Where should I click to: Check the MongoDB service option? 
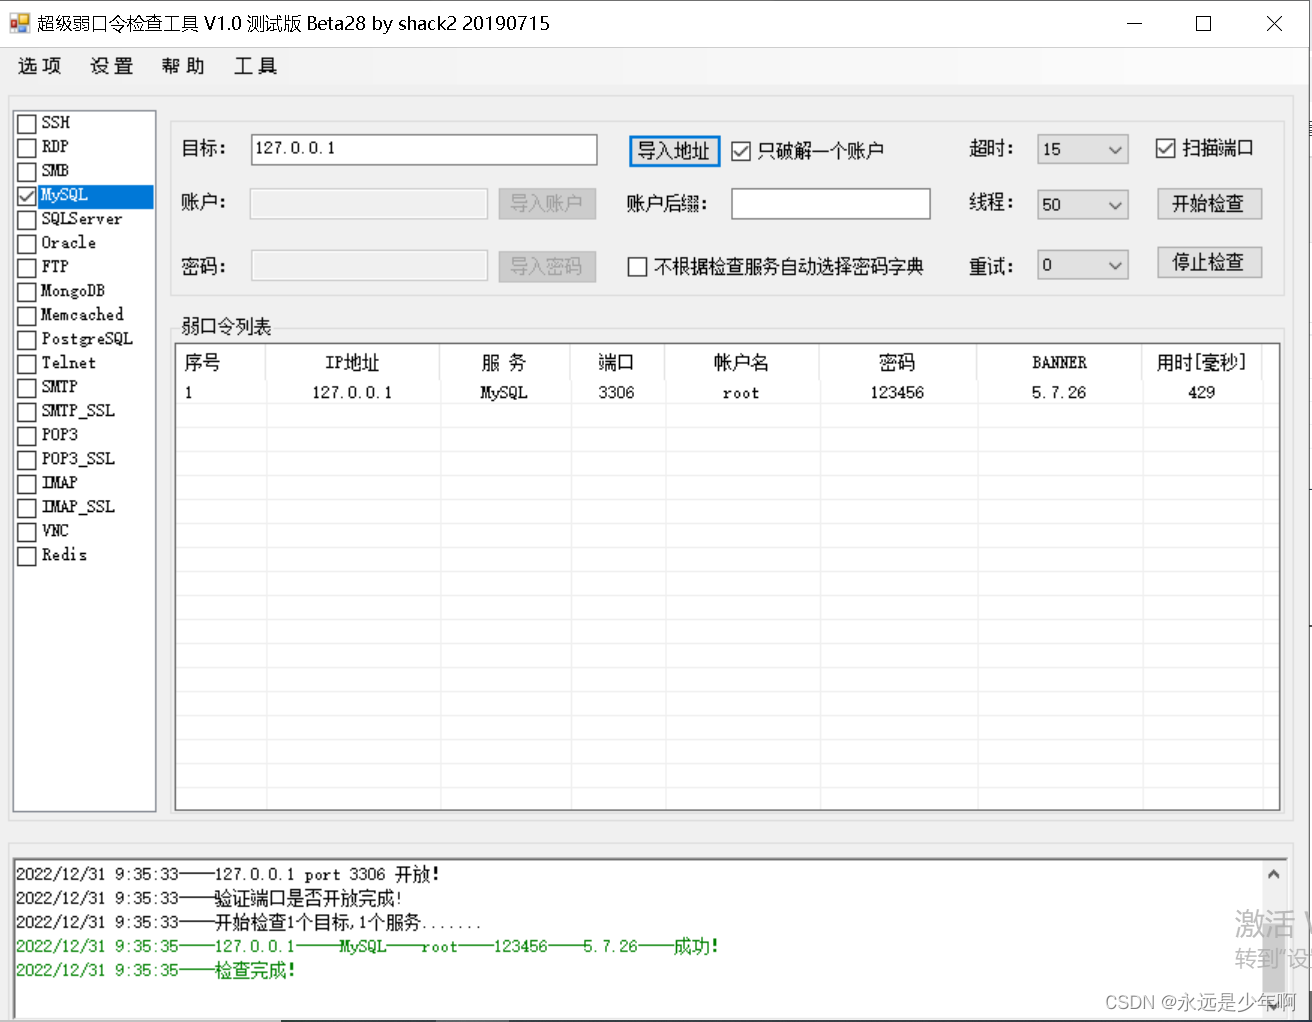[x=26, y=291]
